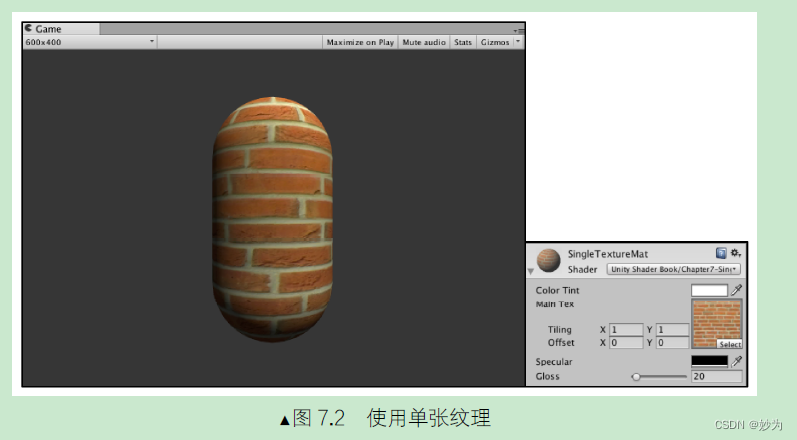Click the Offset Y field
797x440 pixels.
click(x=672, y=343)
